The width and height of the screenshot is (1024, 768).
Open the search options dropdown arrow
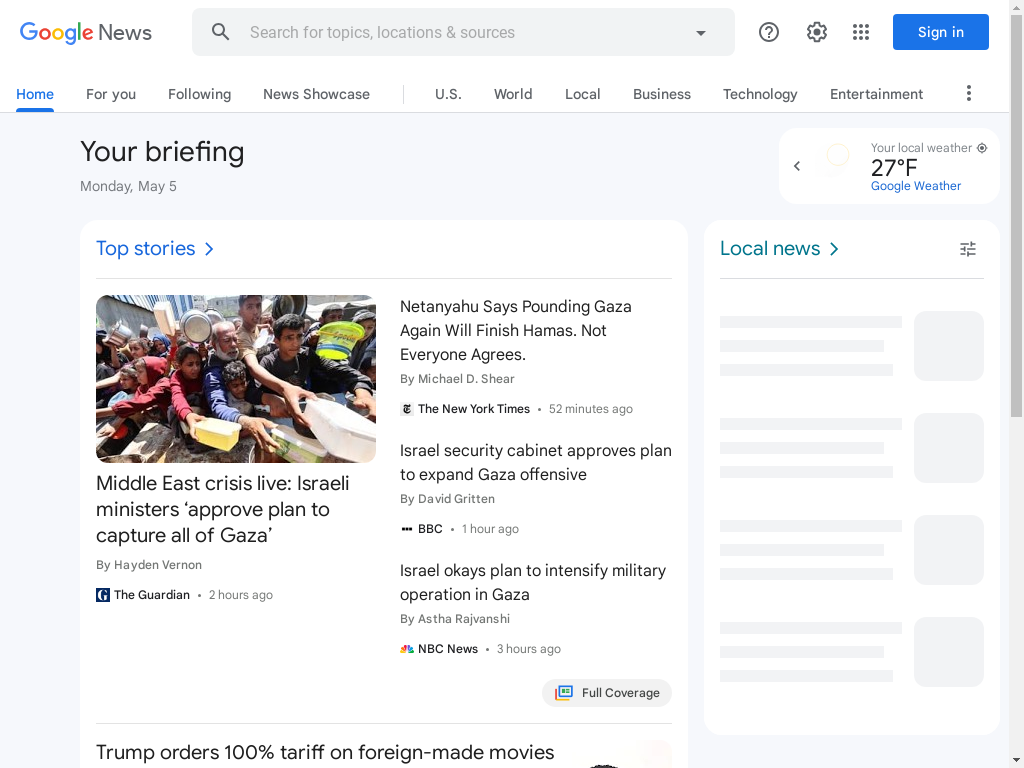click(701, 33)
